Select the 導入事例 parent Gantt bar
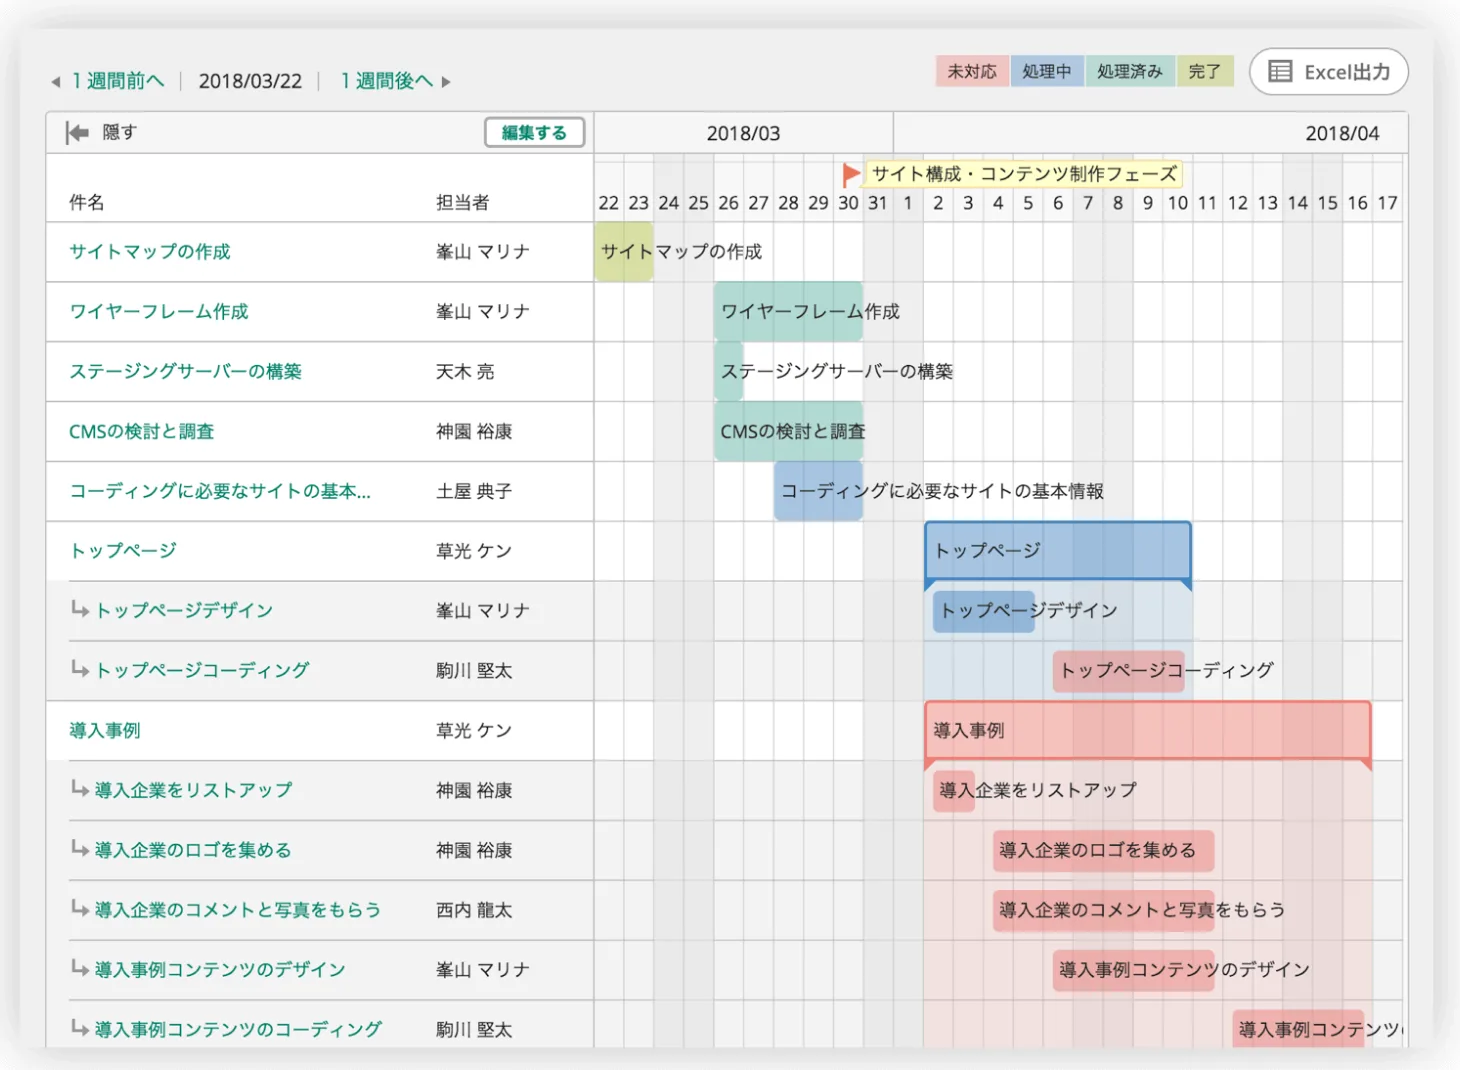Image resolution: width=1460 pixels, height=1070 pixels. coord(1148,731)
